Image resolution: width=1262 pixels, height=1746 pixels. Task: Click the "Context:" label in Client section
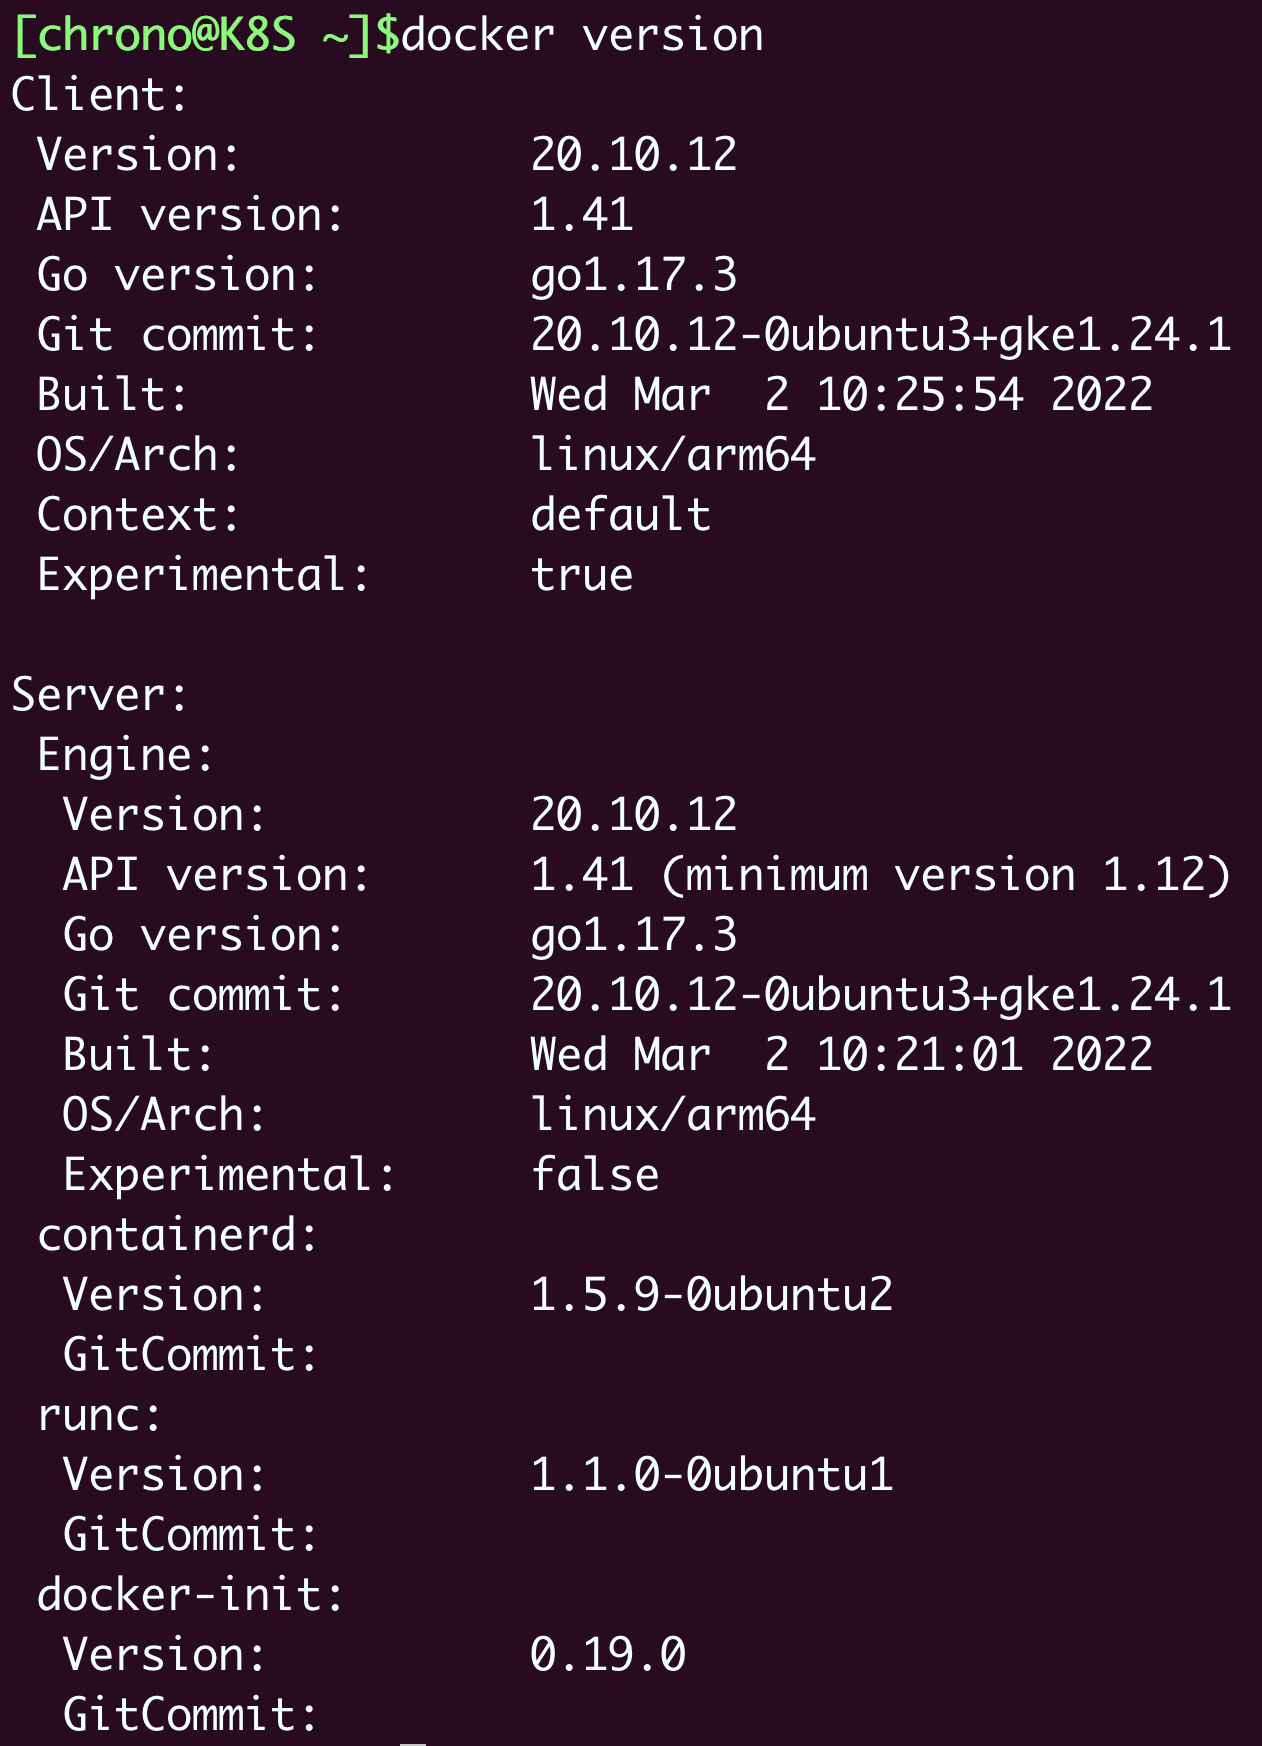(x=138, y=516)
